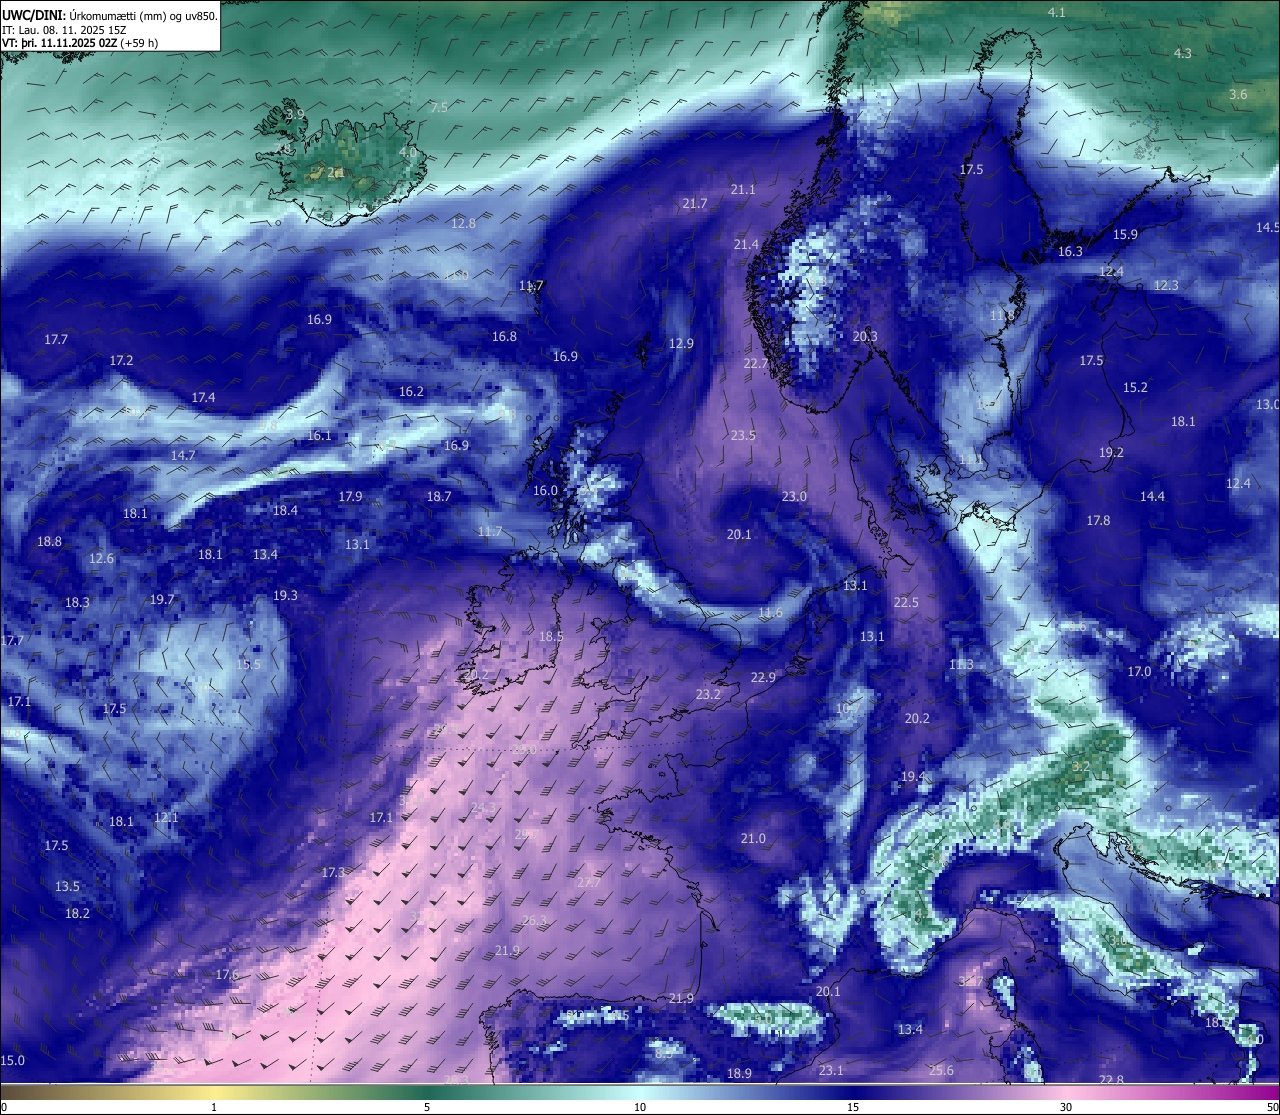Click the map value 16.3
1280x1115 pixels.
[1070, 251]
